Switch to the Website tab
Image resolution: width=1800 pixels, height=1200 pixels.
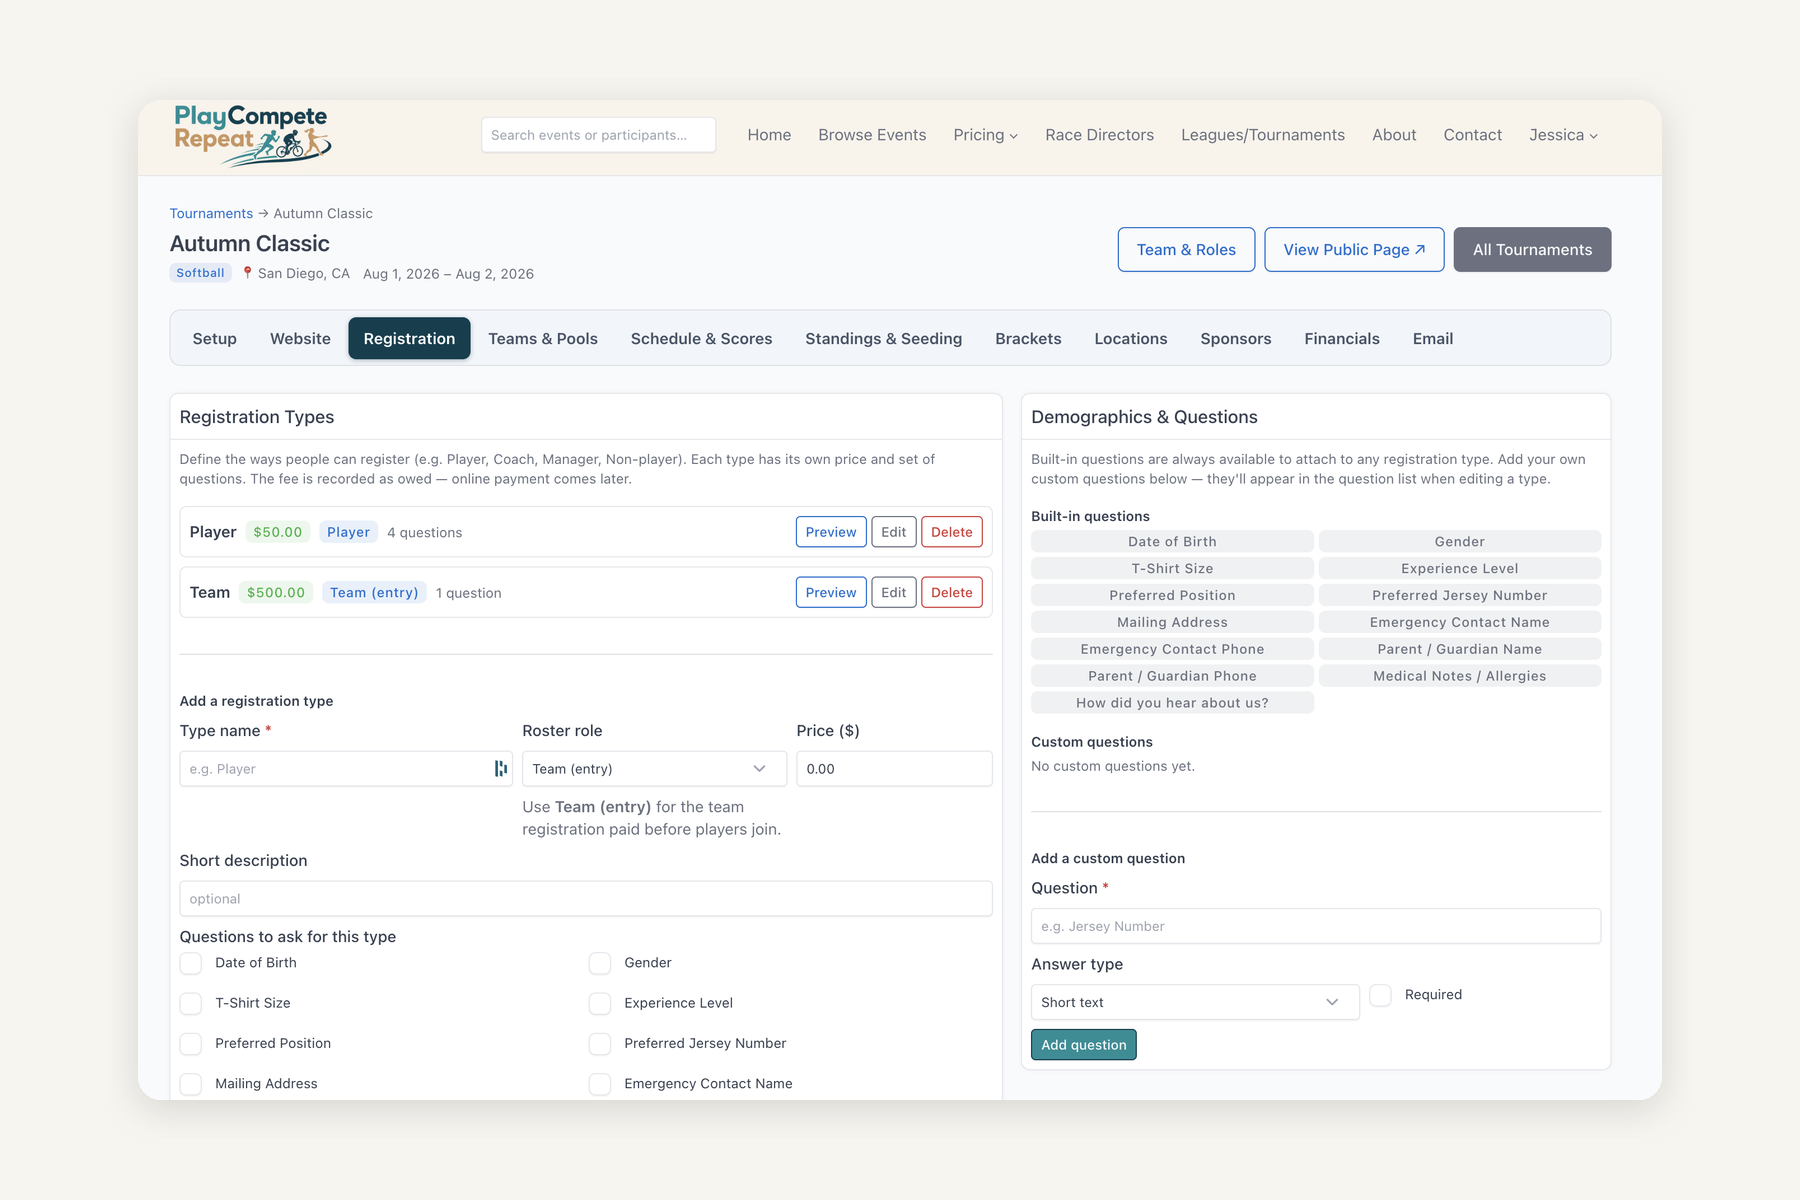300,339
